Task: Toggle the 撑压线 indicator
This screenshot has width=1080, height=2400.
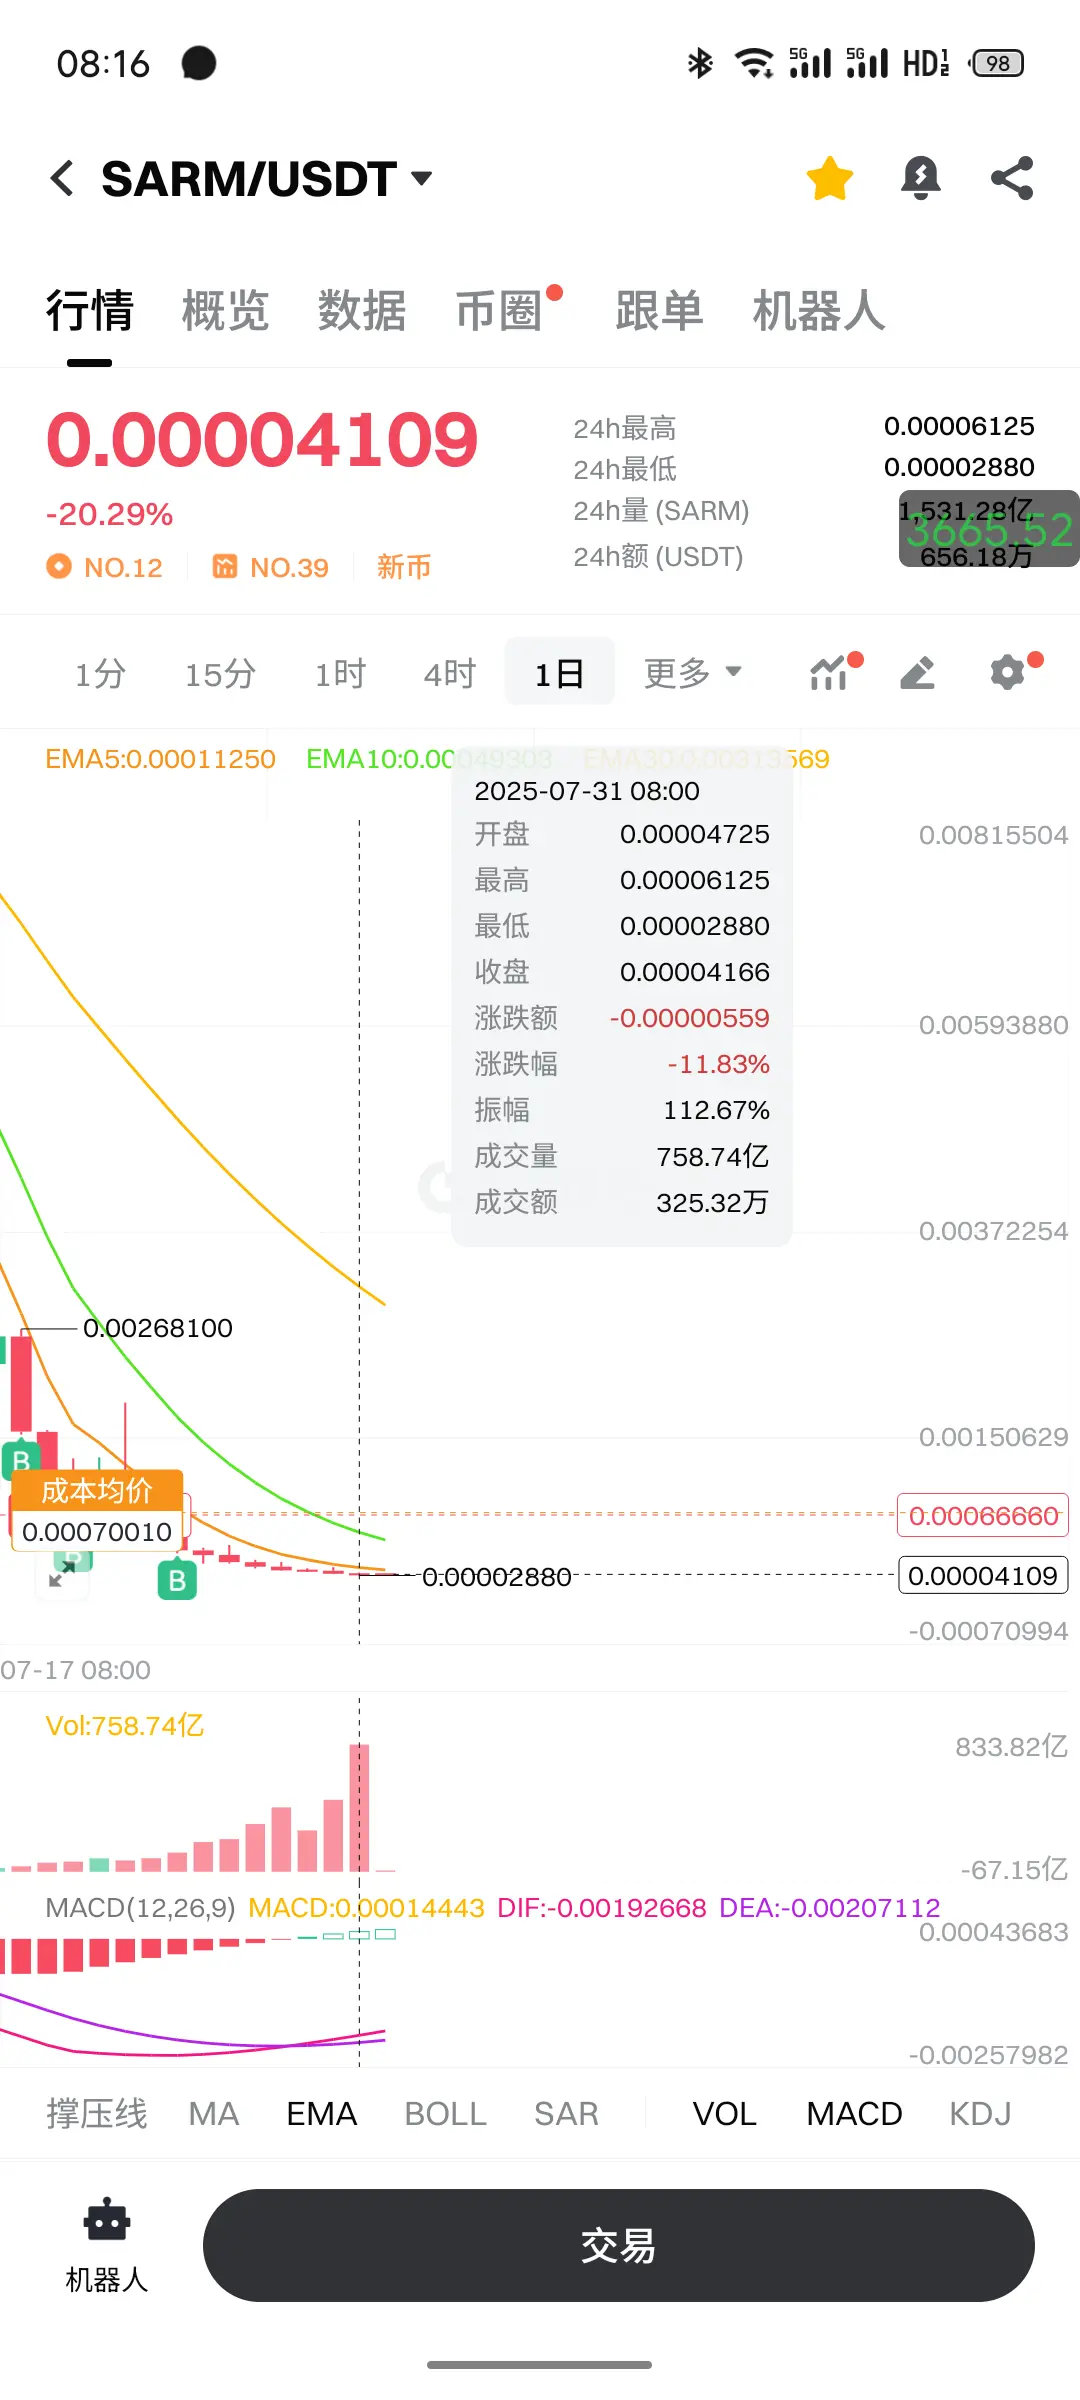Action: pyautogui.click(x=96, y=2114)
